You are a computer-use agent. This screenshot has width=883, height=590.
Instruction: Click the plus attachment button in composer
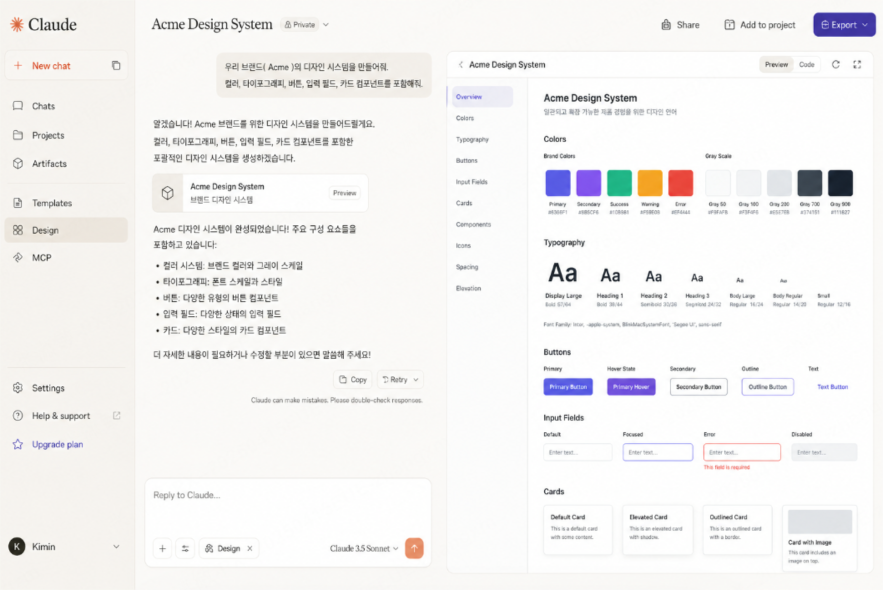tap(162, 548)
